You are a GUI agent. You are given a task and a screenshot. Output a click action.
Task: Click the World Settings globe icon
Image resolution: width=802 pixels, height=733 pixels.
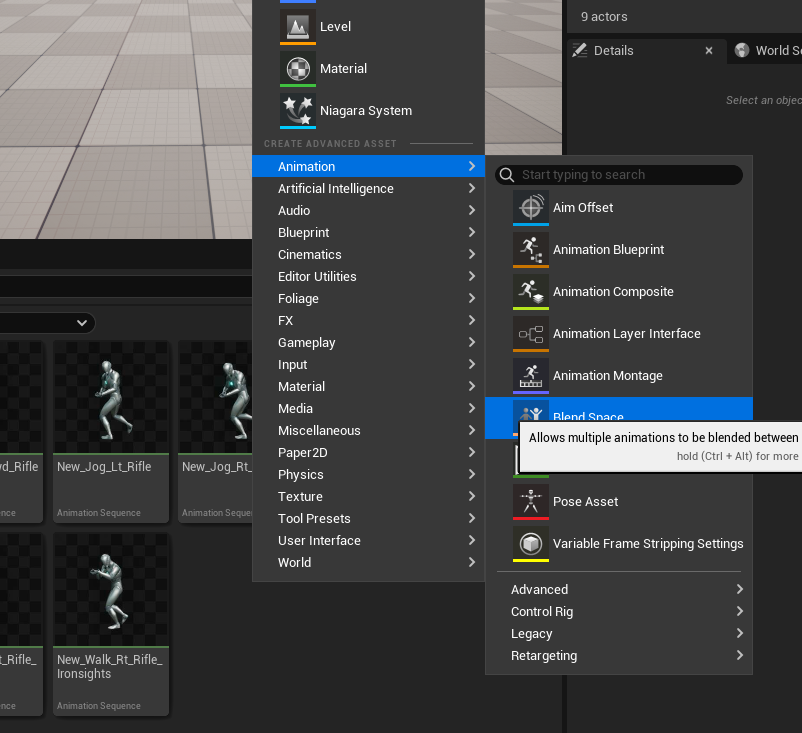742,50
